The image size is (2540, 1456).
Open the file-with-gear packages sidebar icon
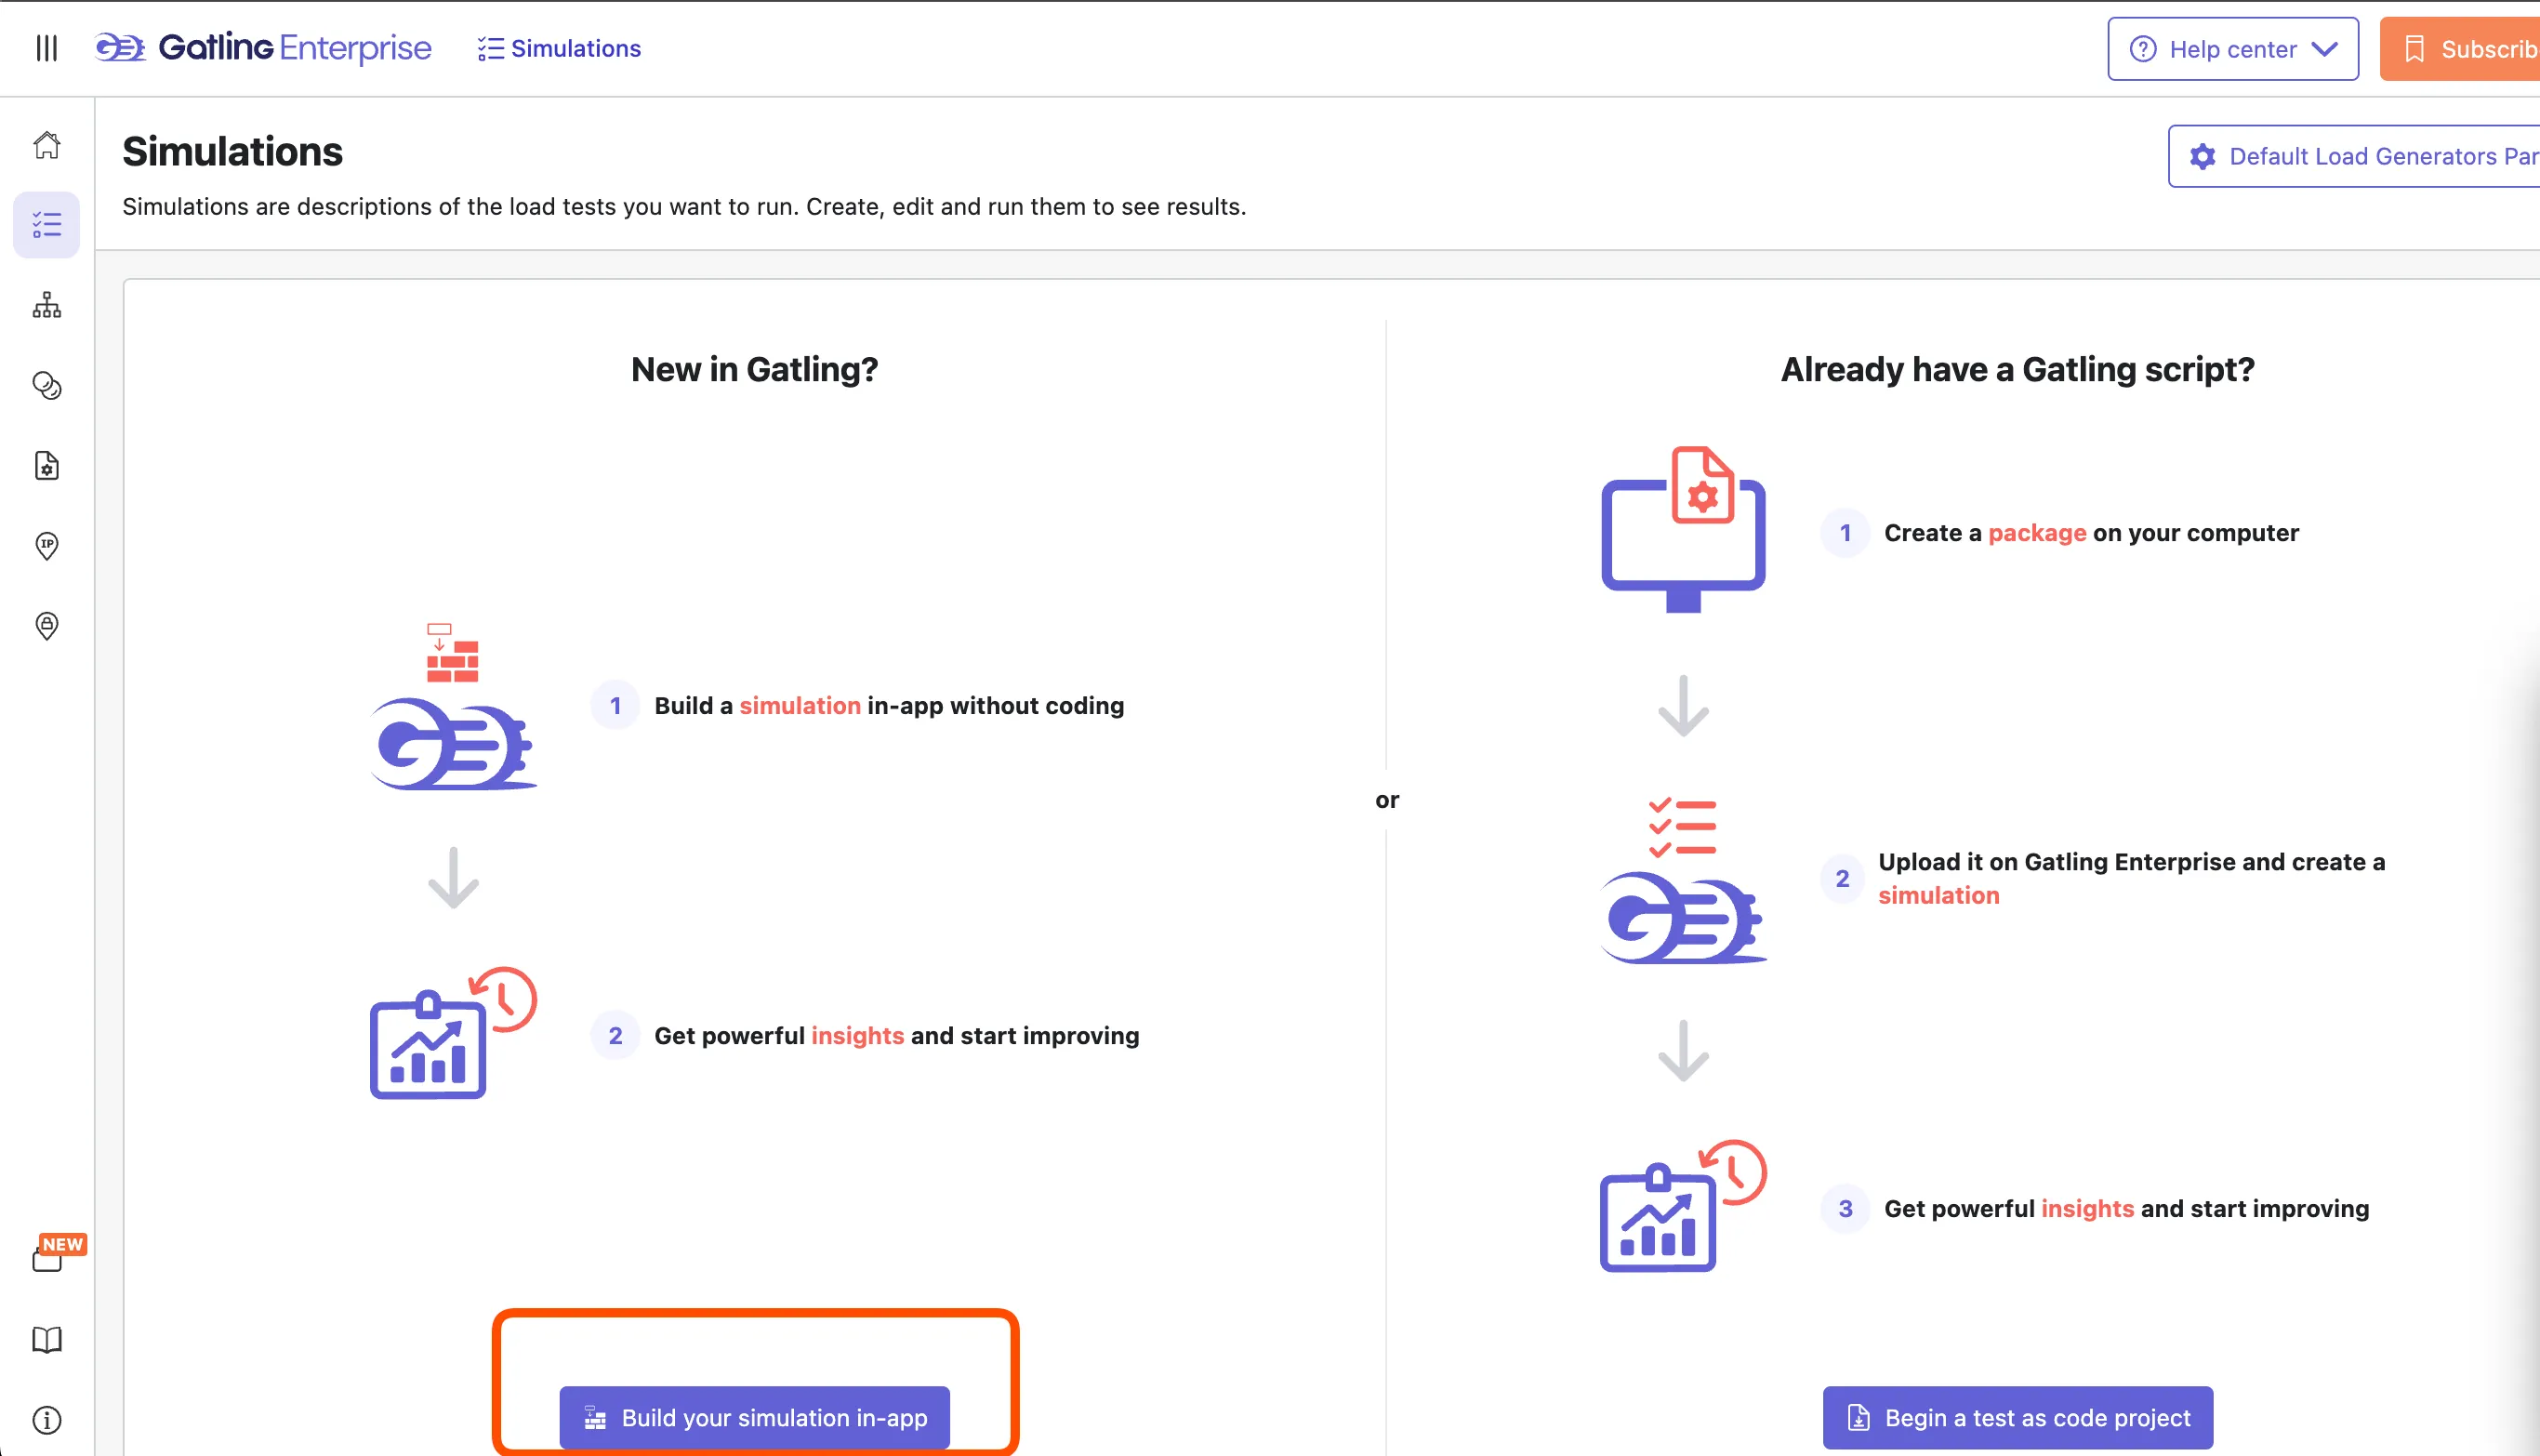[x=47, y=466]
